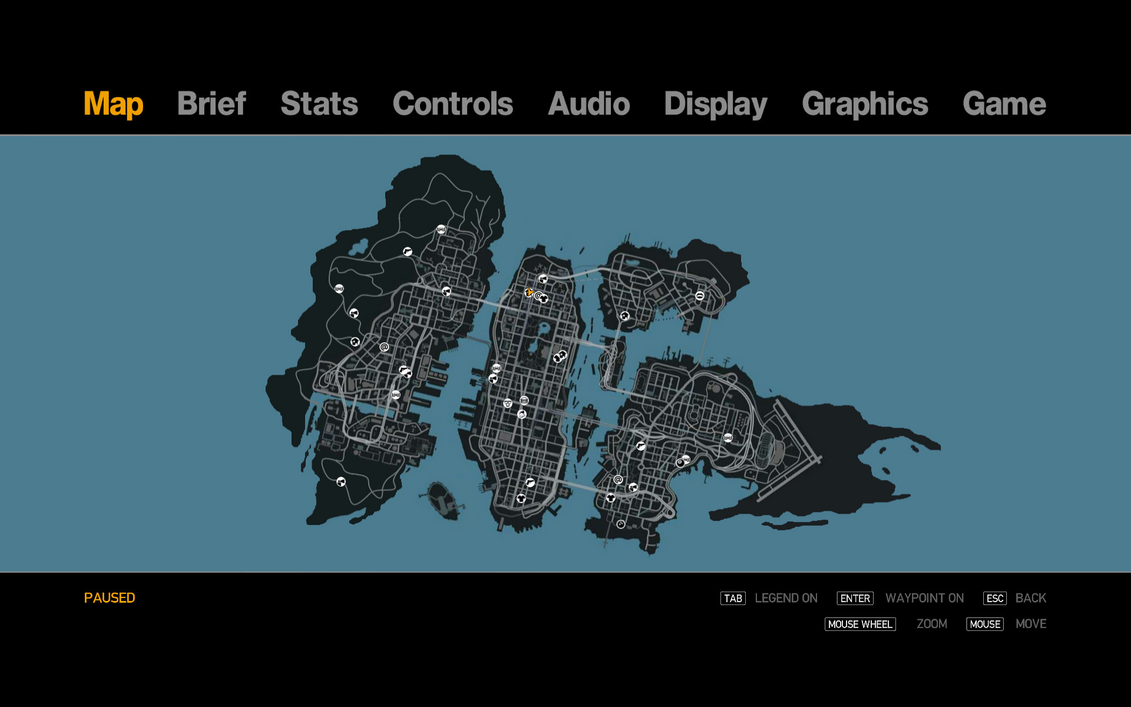This screenshot has height=707, width=1131.
Task: Select the gun icon on the northern west island
Action: [x=408, y=252]
